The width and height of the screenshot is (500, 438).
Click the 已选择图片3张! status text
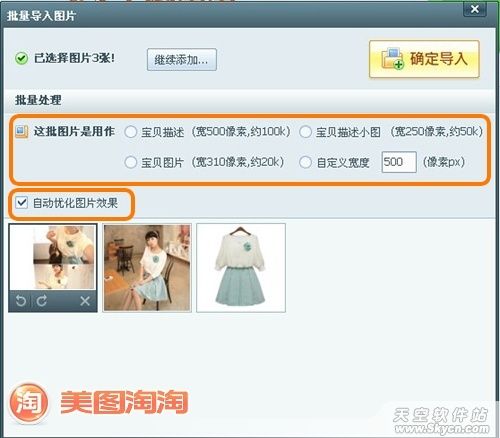(74, 58)
